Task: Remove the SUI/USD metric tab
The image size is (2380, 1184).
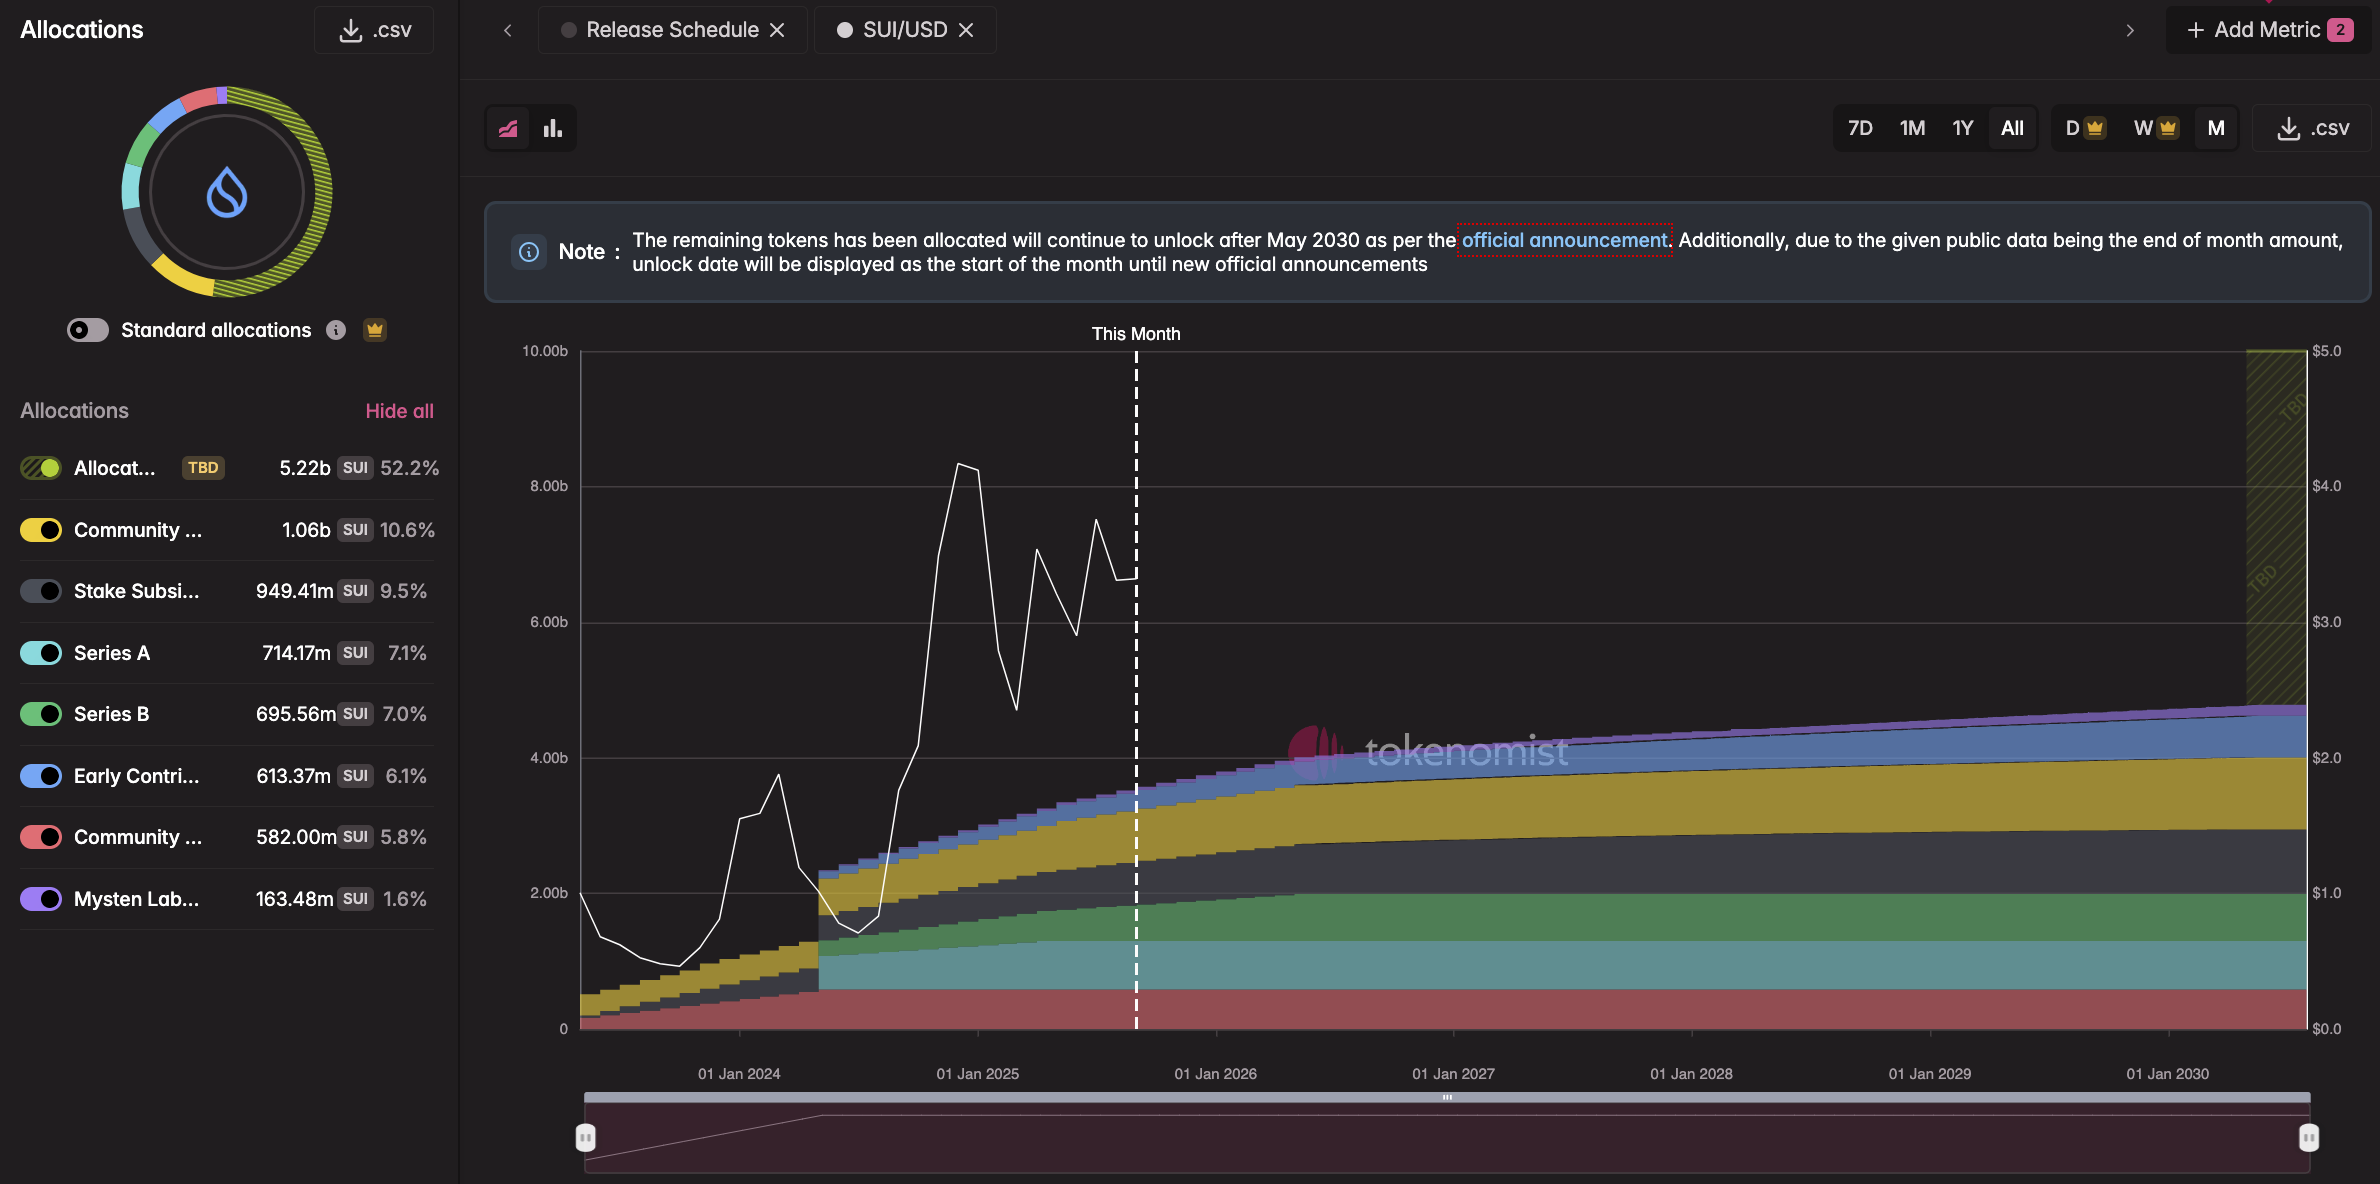Action: point(966,30)
